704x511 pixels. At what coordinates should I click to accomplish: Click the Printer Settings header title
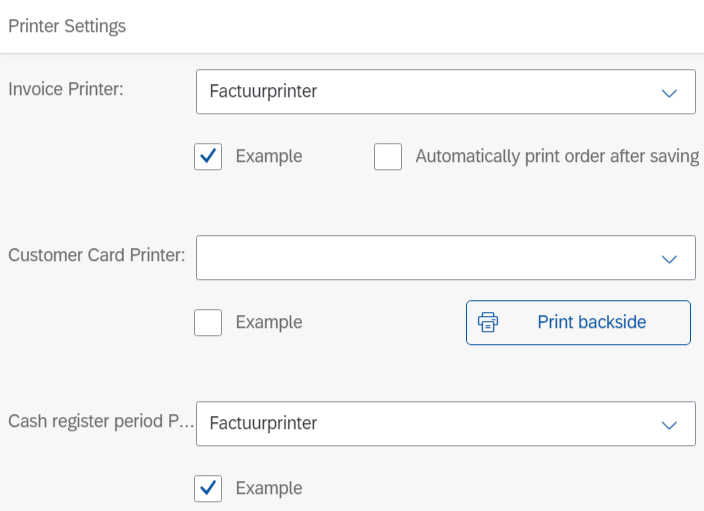click(x=67, y=26)
